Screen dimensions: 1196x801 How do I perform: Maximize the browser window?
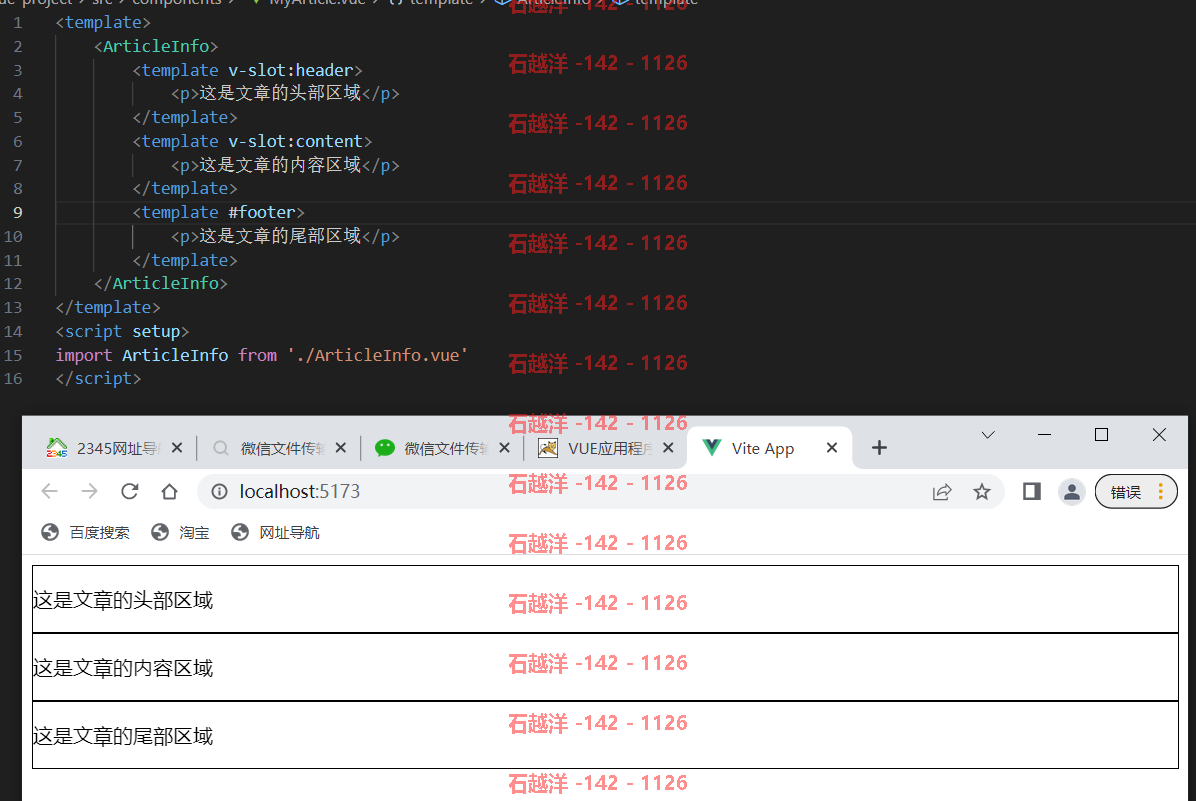[1101, 435]
